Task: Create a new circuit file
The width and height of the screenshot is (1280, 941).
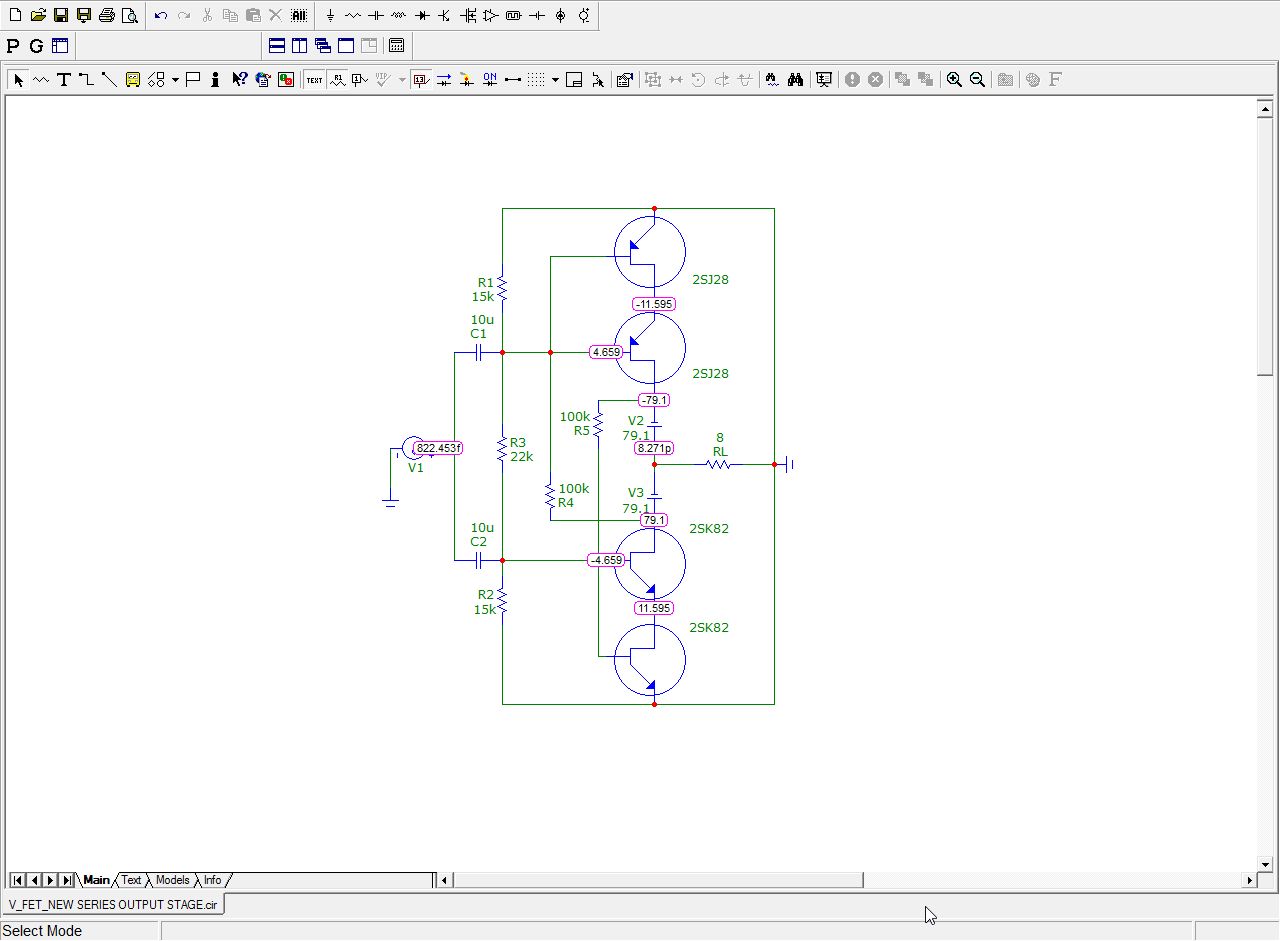Action: [x=15, y=16]
